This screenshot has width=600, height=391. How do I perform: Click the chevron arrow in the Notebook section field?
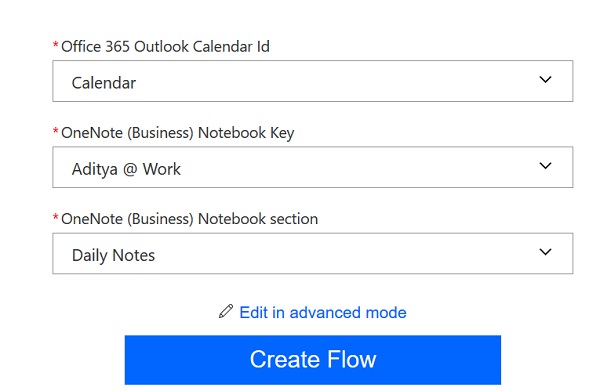tap(545, 252)
